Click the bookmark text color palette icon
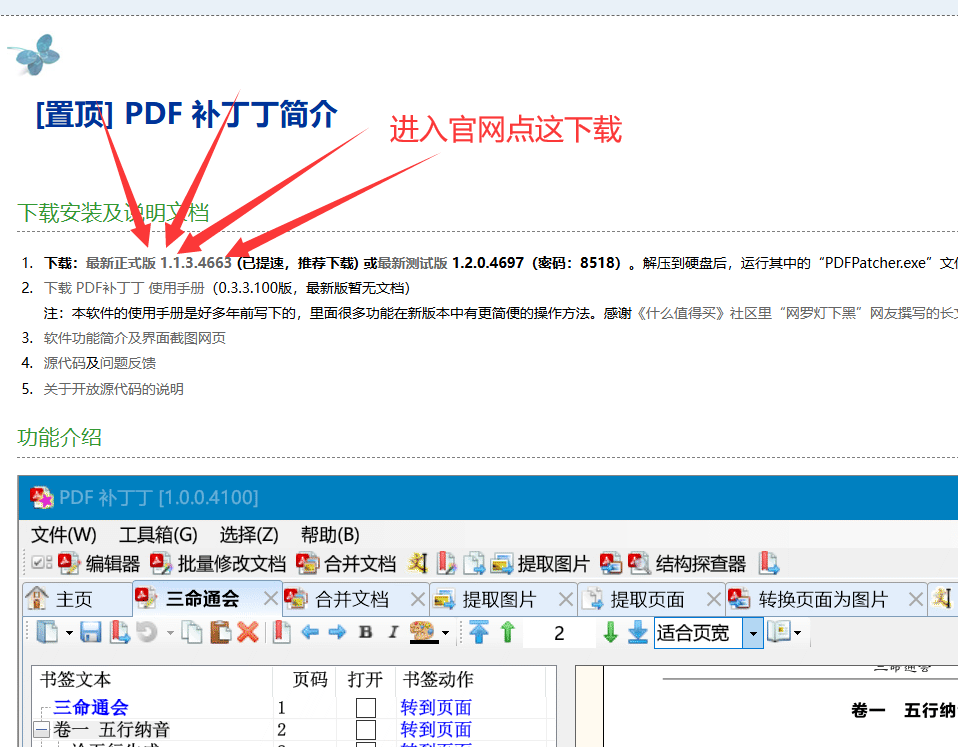This screenshot has height=747, width=958. pos(423,632)
